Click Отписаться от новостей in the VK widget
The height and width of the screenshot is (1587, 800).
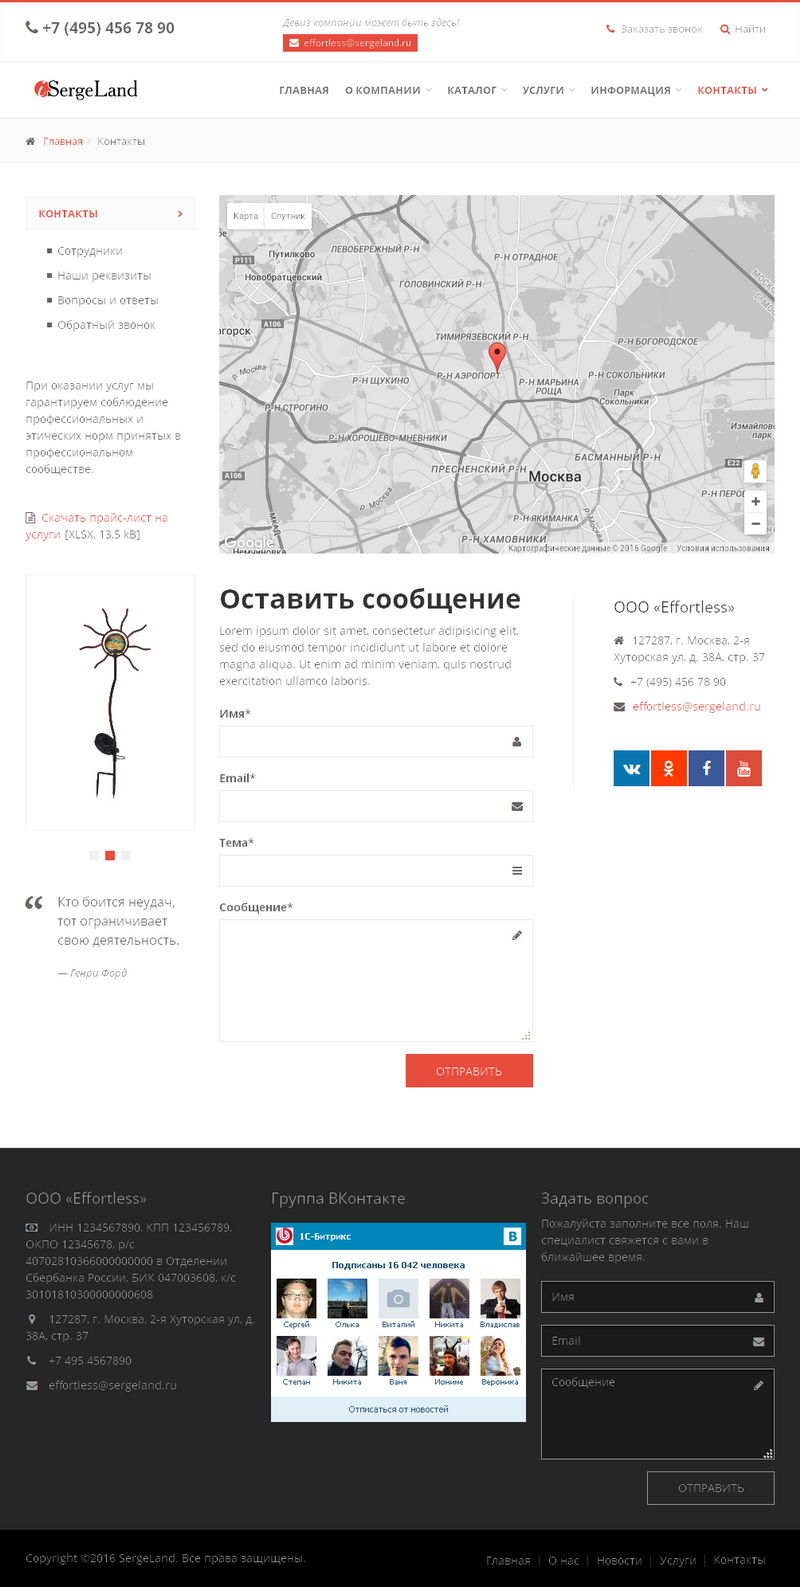tap(398, 1409)
